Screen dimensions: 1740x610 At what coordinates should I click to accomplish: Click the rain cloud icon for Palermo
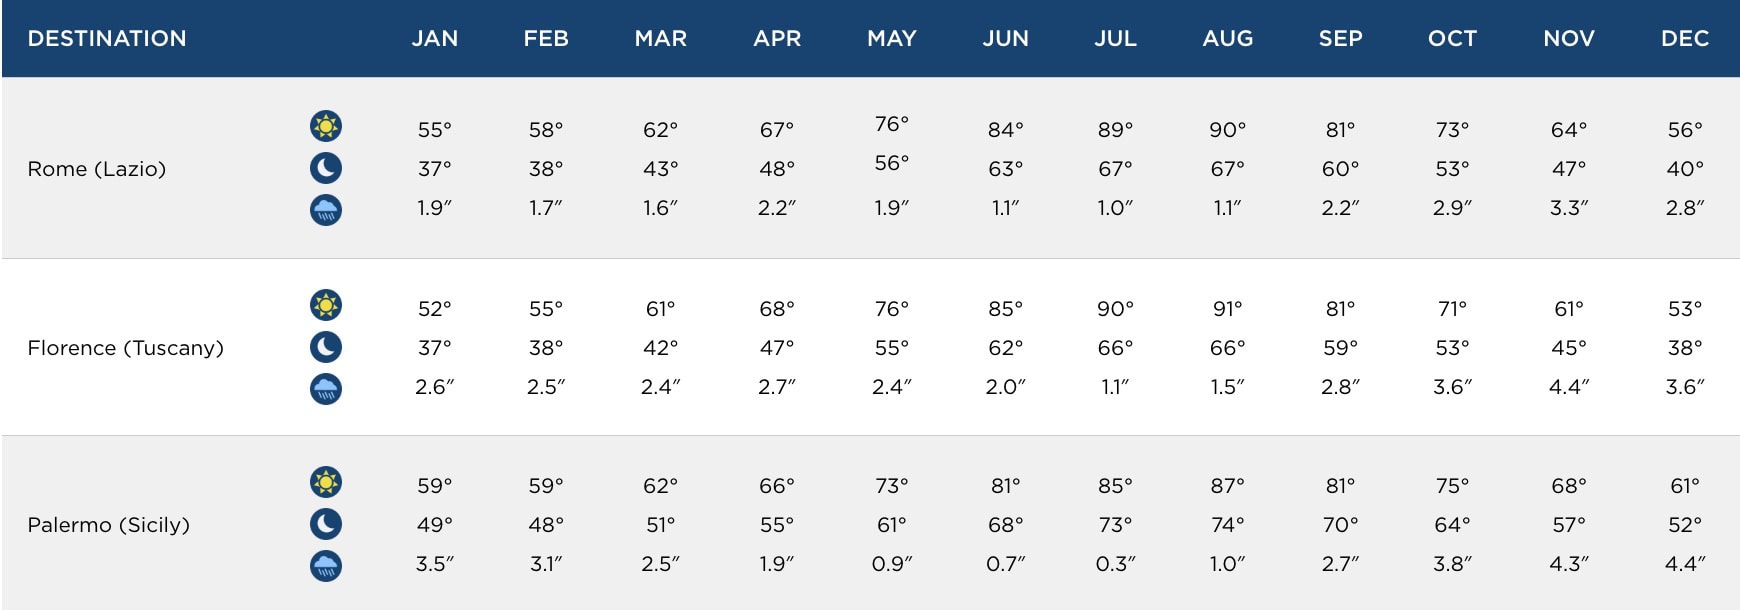[x=326, y=566]
